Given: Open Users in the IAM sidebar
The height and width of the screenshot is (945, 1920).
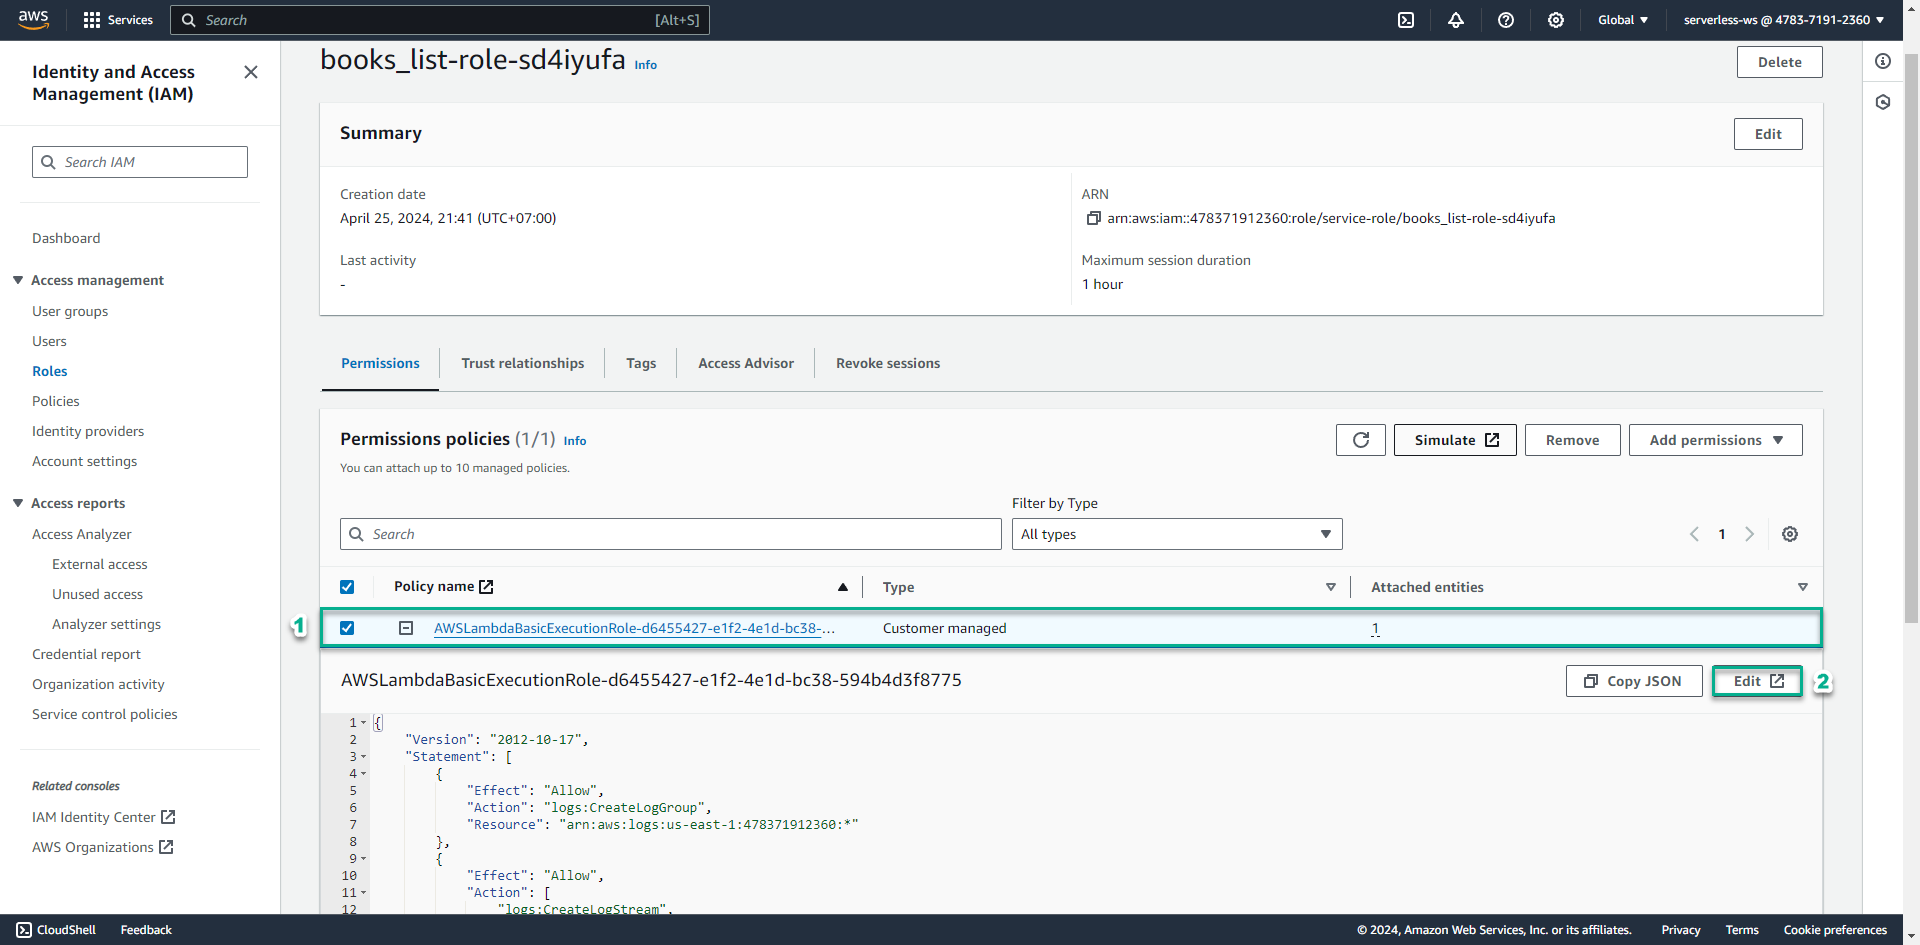Looking at the screenshot, I should [x=49, y=341].
